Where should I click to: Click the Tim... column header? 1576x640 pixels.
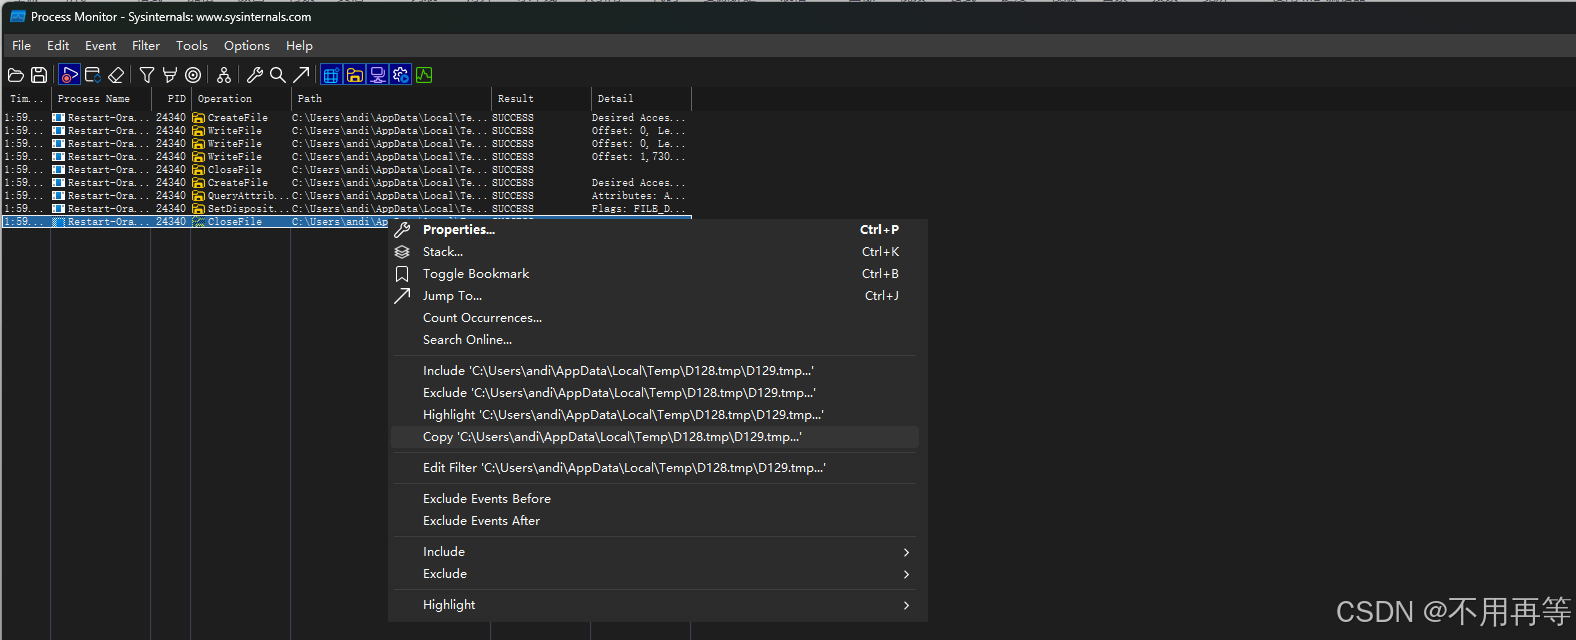pyautogui.click(x=26, y=99)
